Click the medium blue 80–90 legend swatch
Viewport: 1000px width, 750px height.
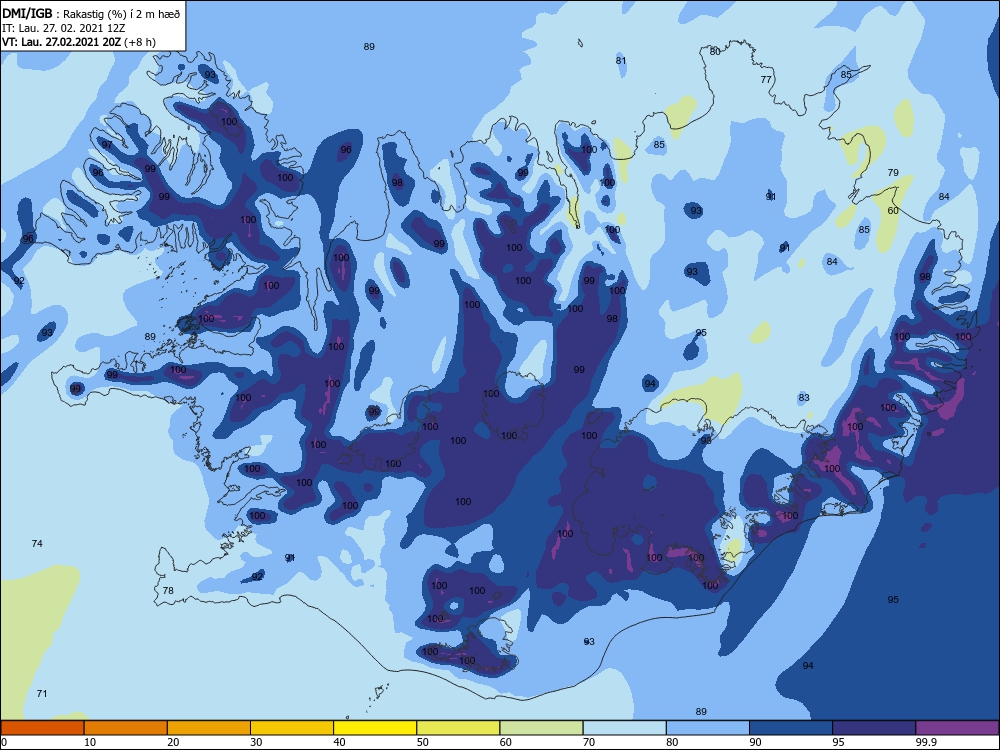[x=708, y=728]
